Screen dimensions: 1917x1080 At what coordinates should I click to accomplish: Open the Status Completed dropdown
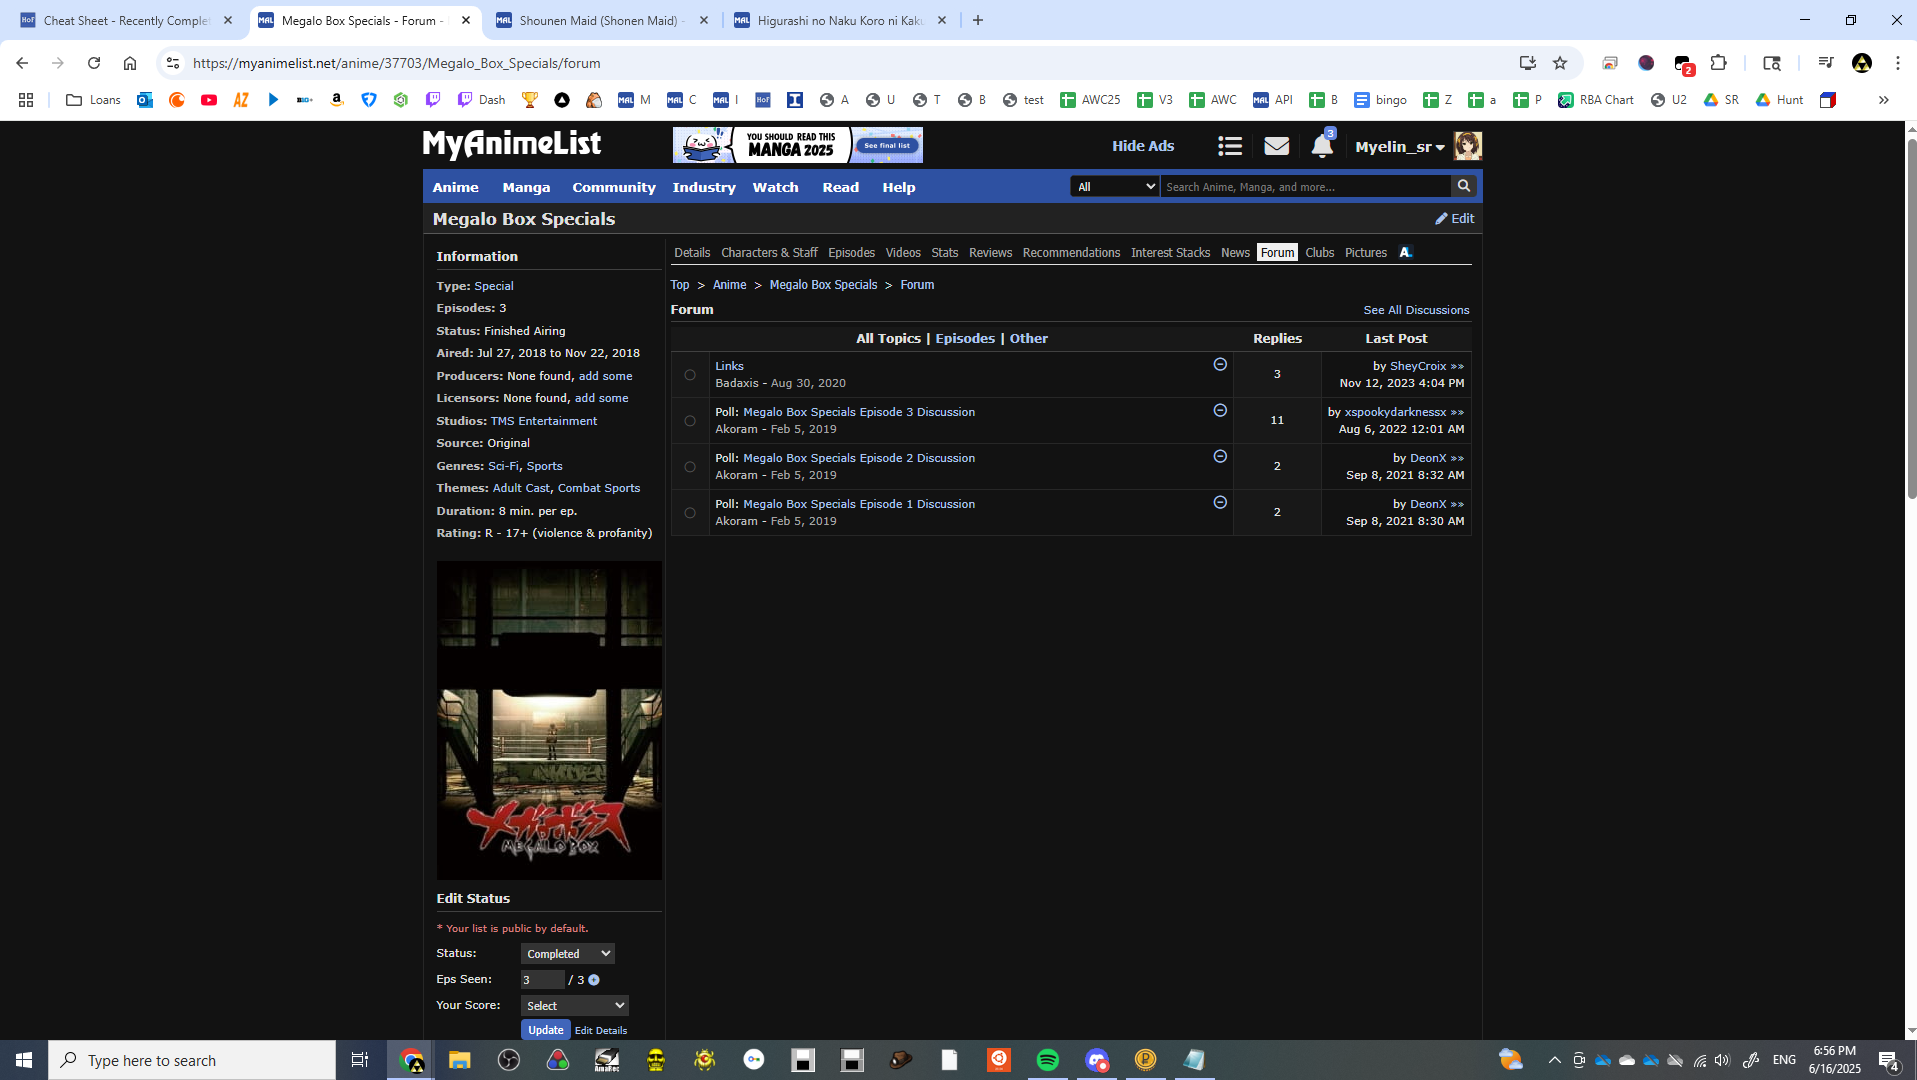[568, 954]
